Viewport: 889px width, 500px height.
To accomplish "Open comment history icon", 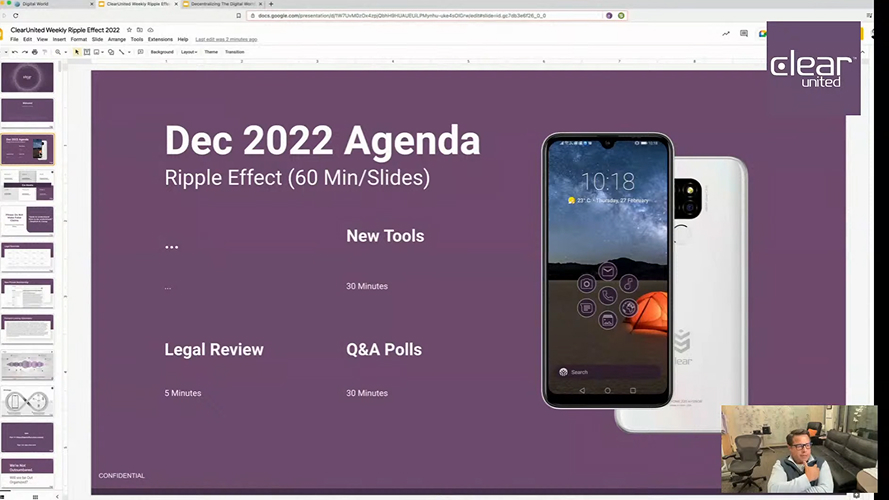I will (x=744, y=33).
